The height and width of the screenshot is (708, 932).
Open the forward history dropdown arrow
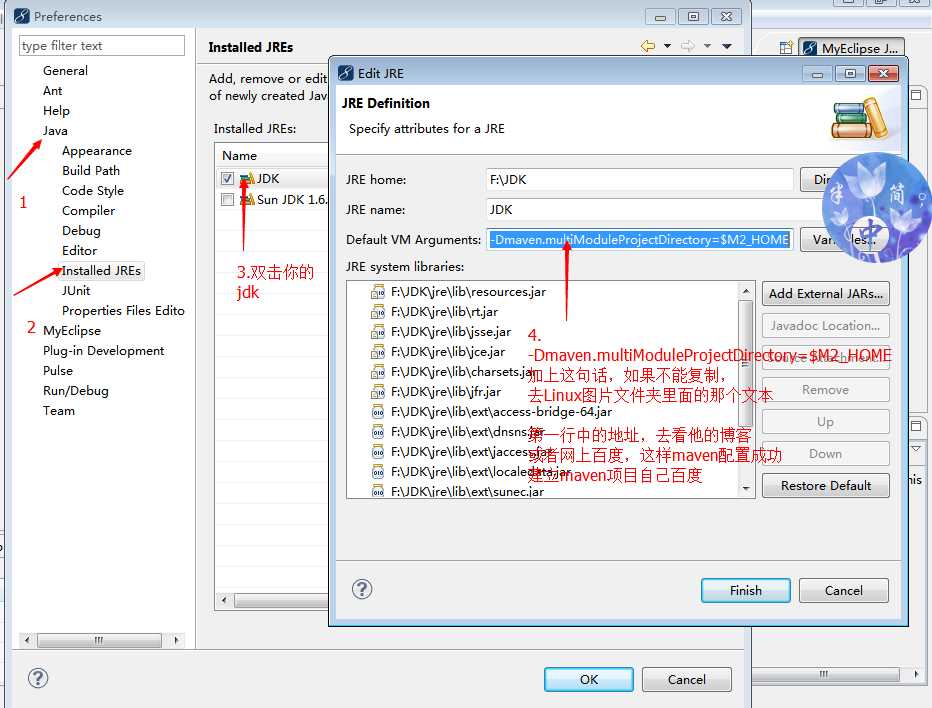pyautogui.click(x=707, y=46)
